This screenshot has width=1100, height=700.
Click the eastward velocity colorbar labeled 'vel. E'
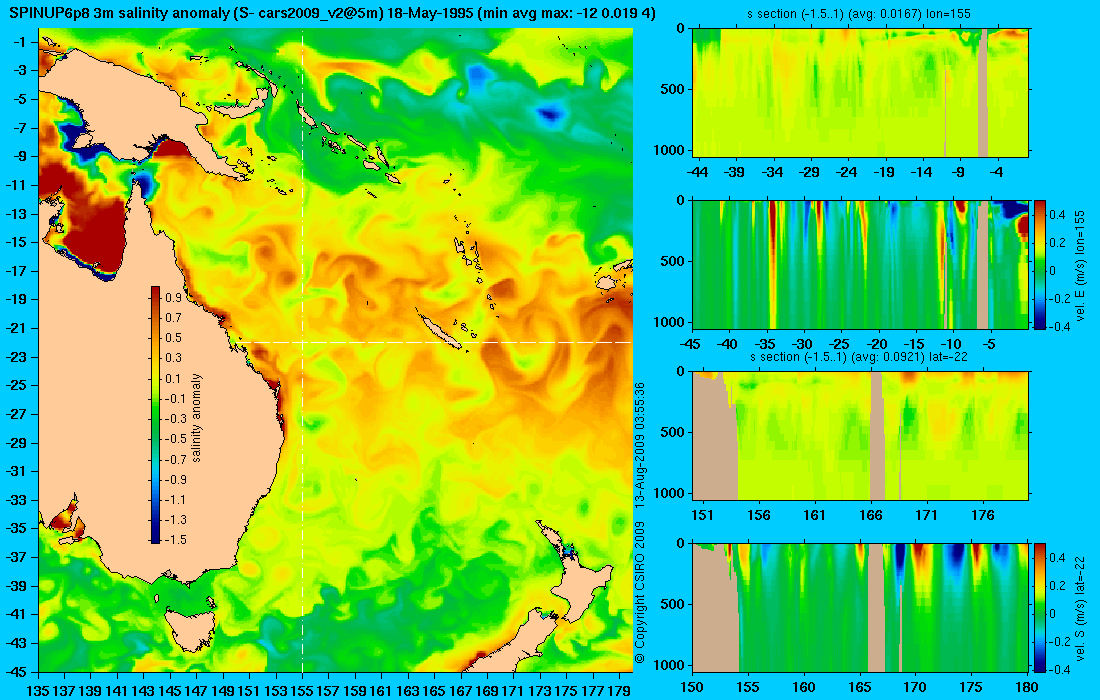(1040, 264)
